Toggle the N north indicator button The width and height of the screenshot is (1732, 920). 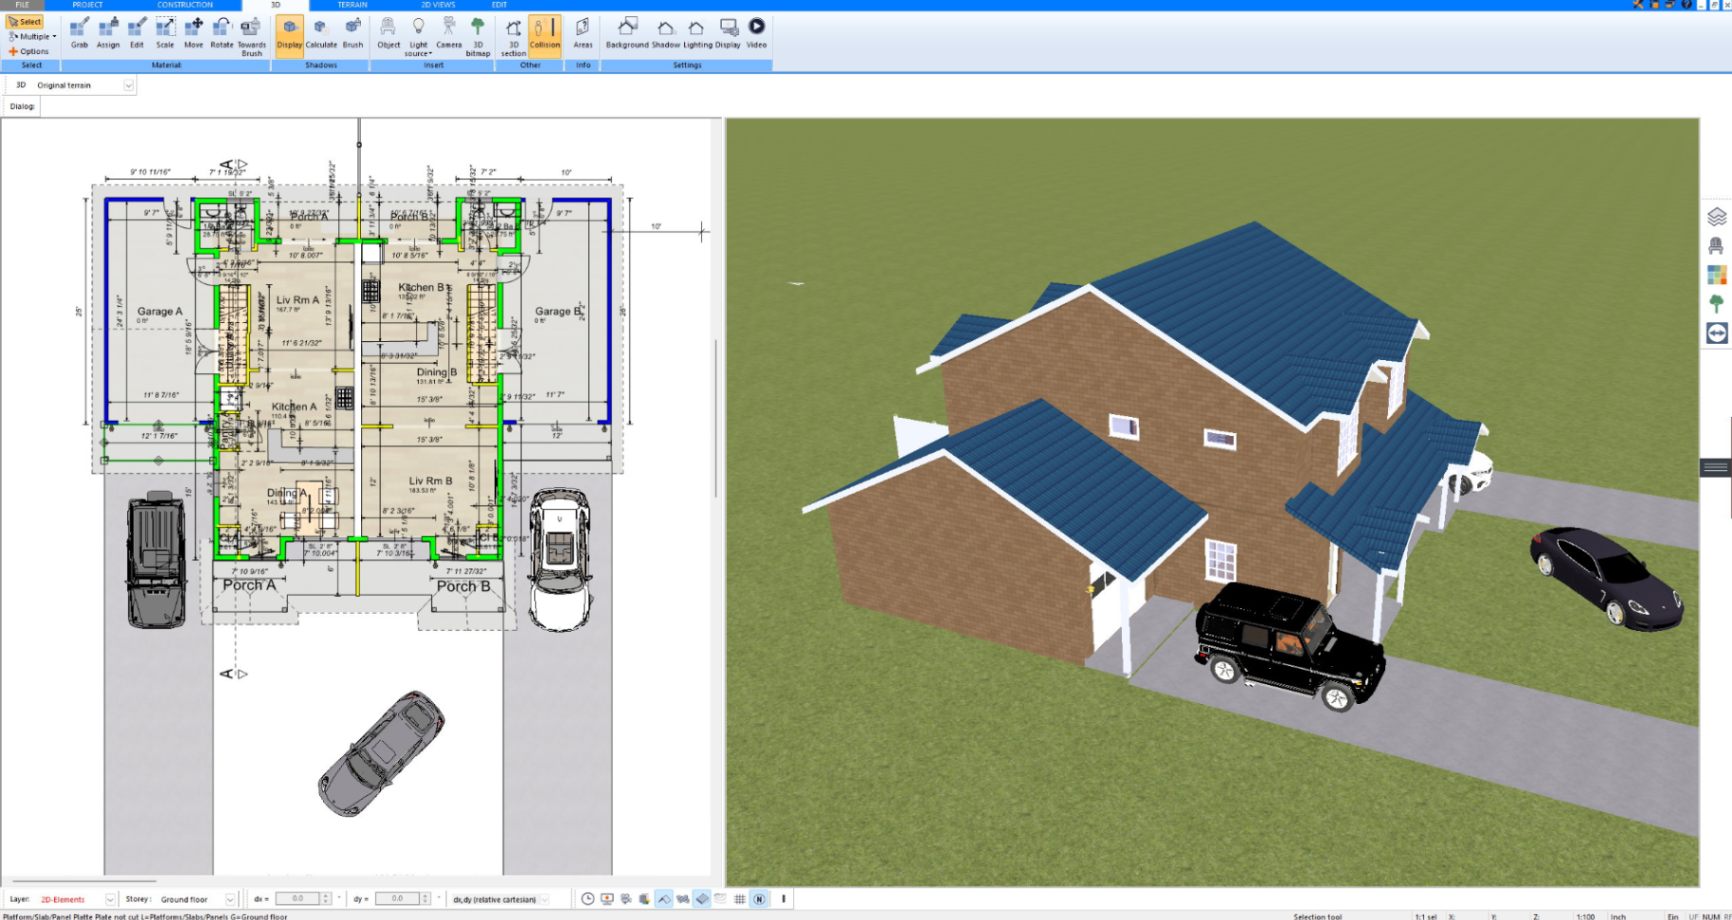click(x=759, y=899)
